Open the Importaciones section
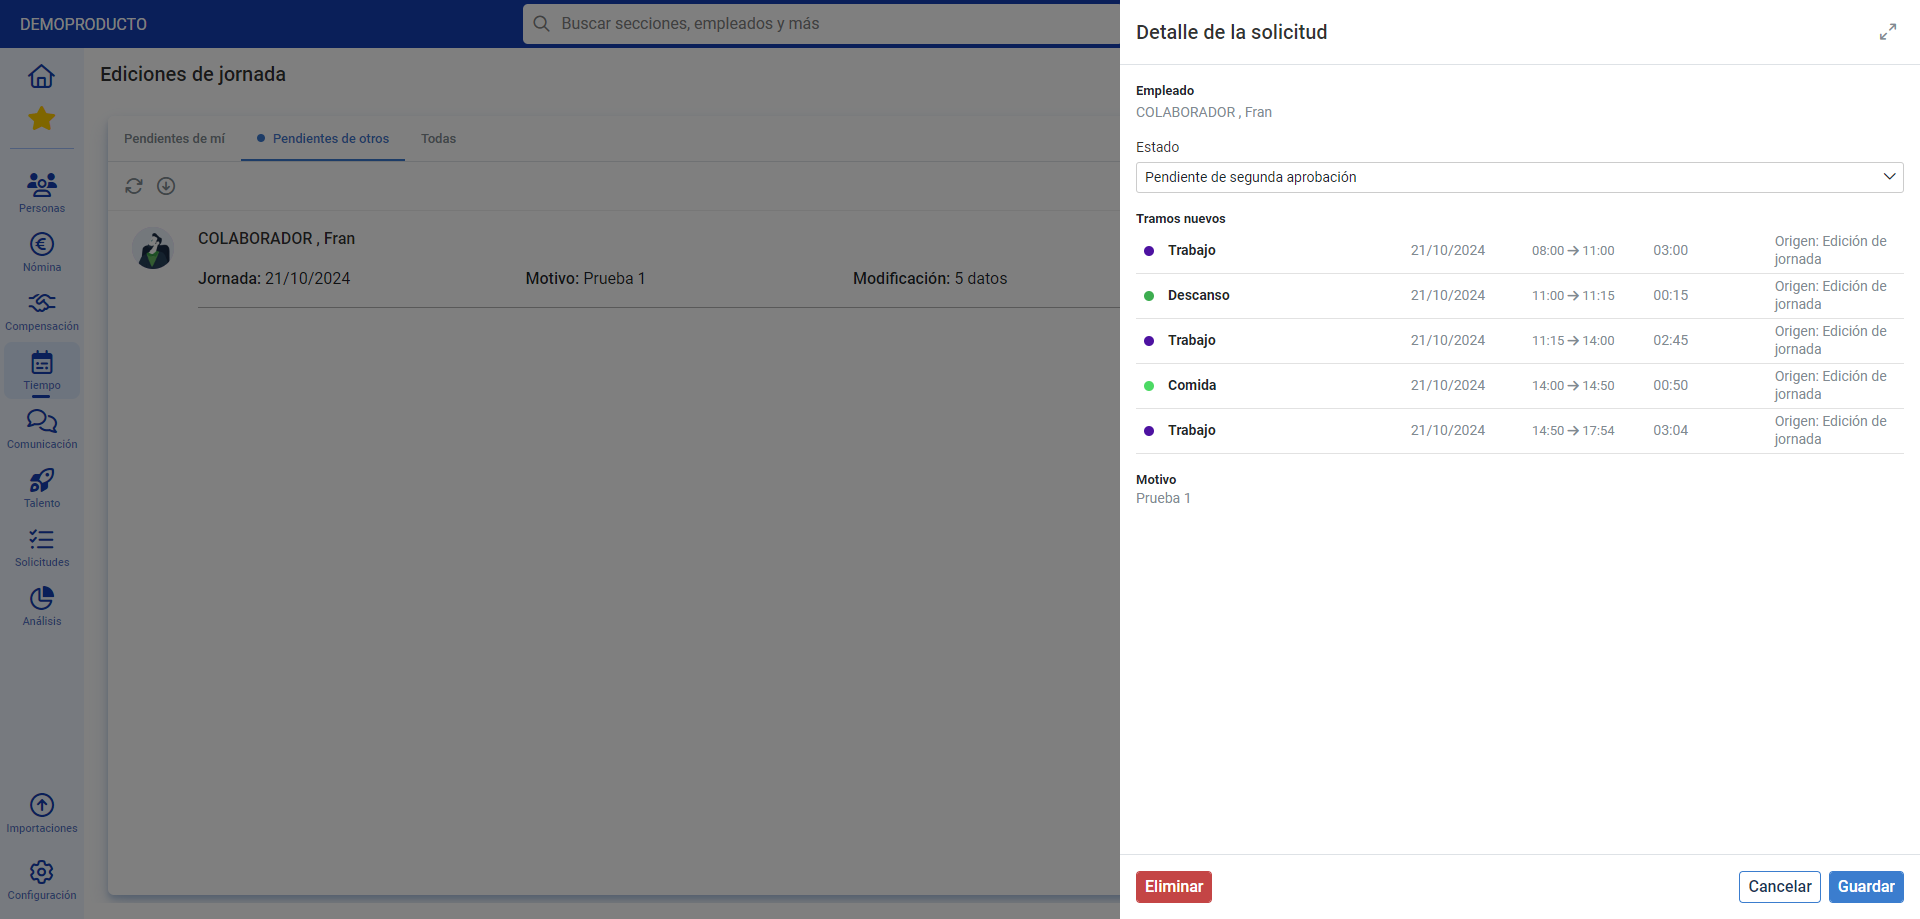This screenshot has height=919, width=1920. 42,813
